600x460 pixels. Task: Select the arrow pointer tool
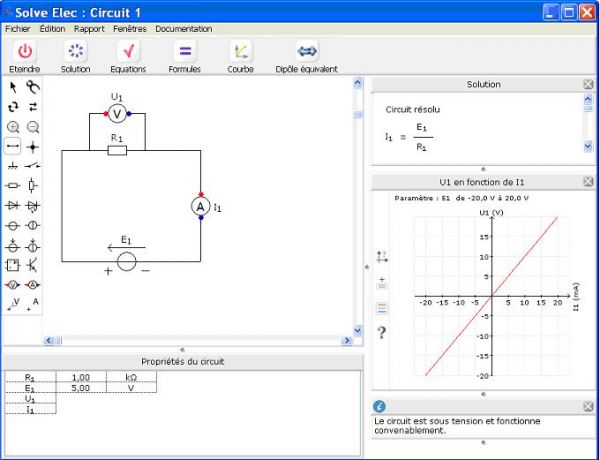[x=13, y=87]
